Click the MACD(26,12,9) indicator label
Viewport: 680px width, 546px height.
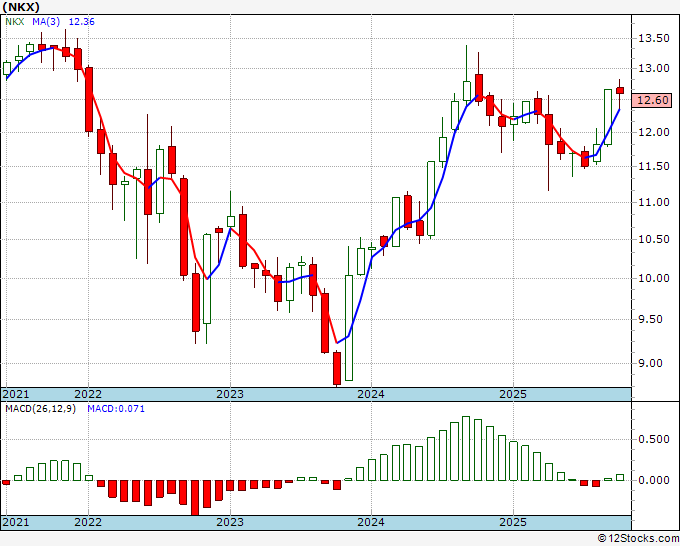tap(40, 409)
